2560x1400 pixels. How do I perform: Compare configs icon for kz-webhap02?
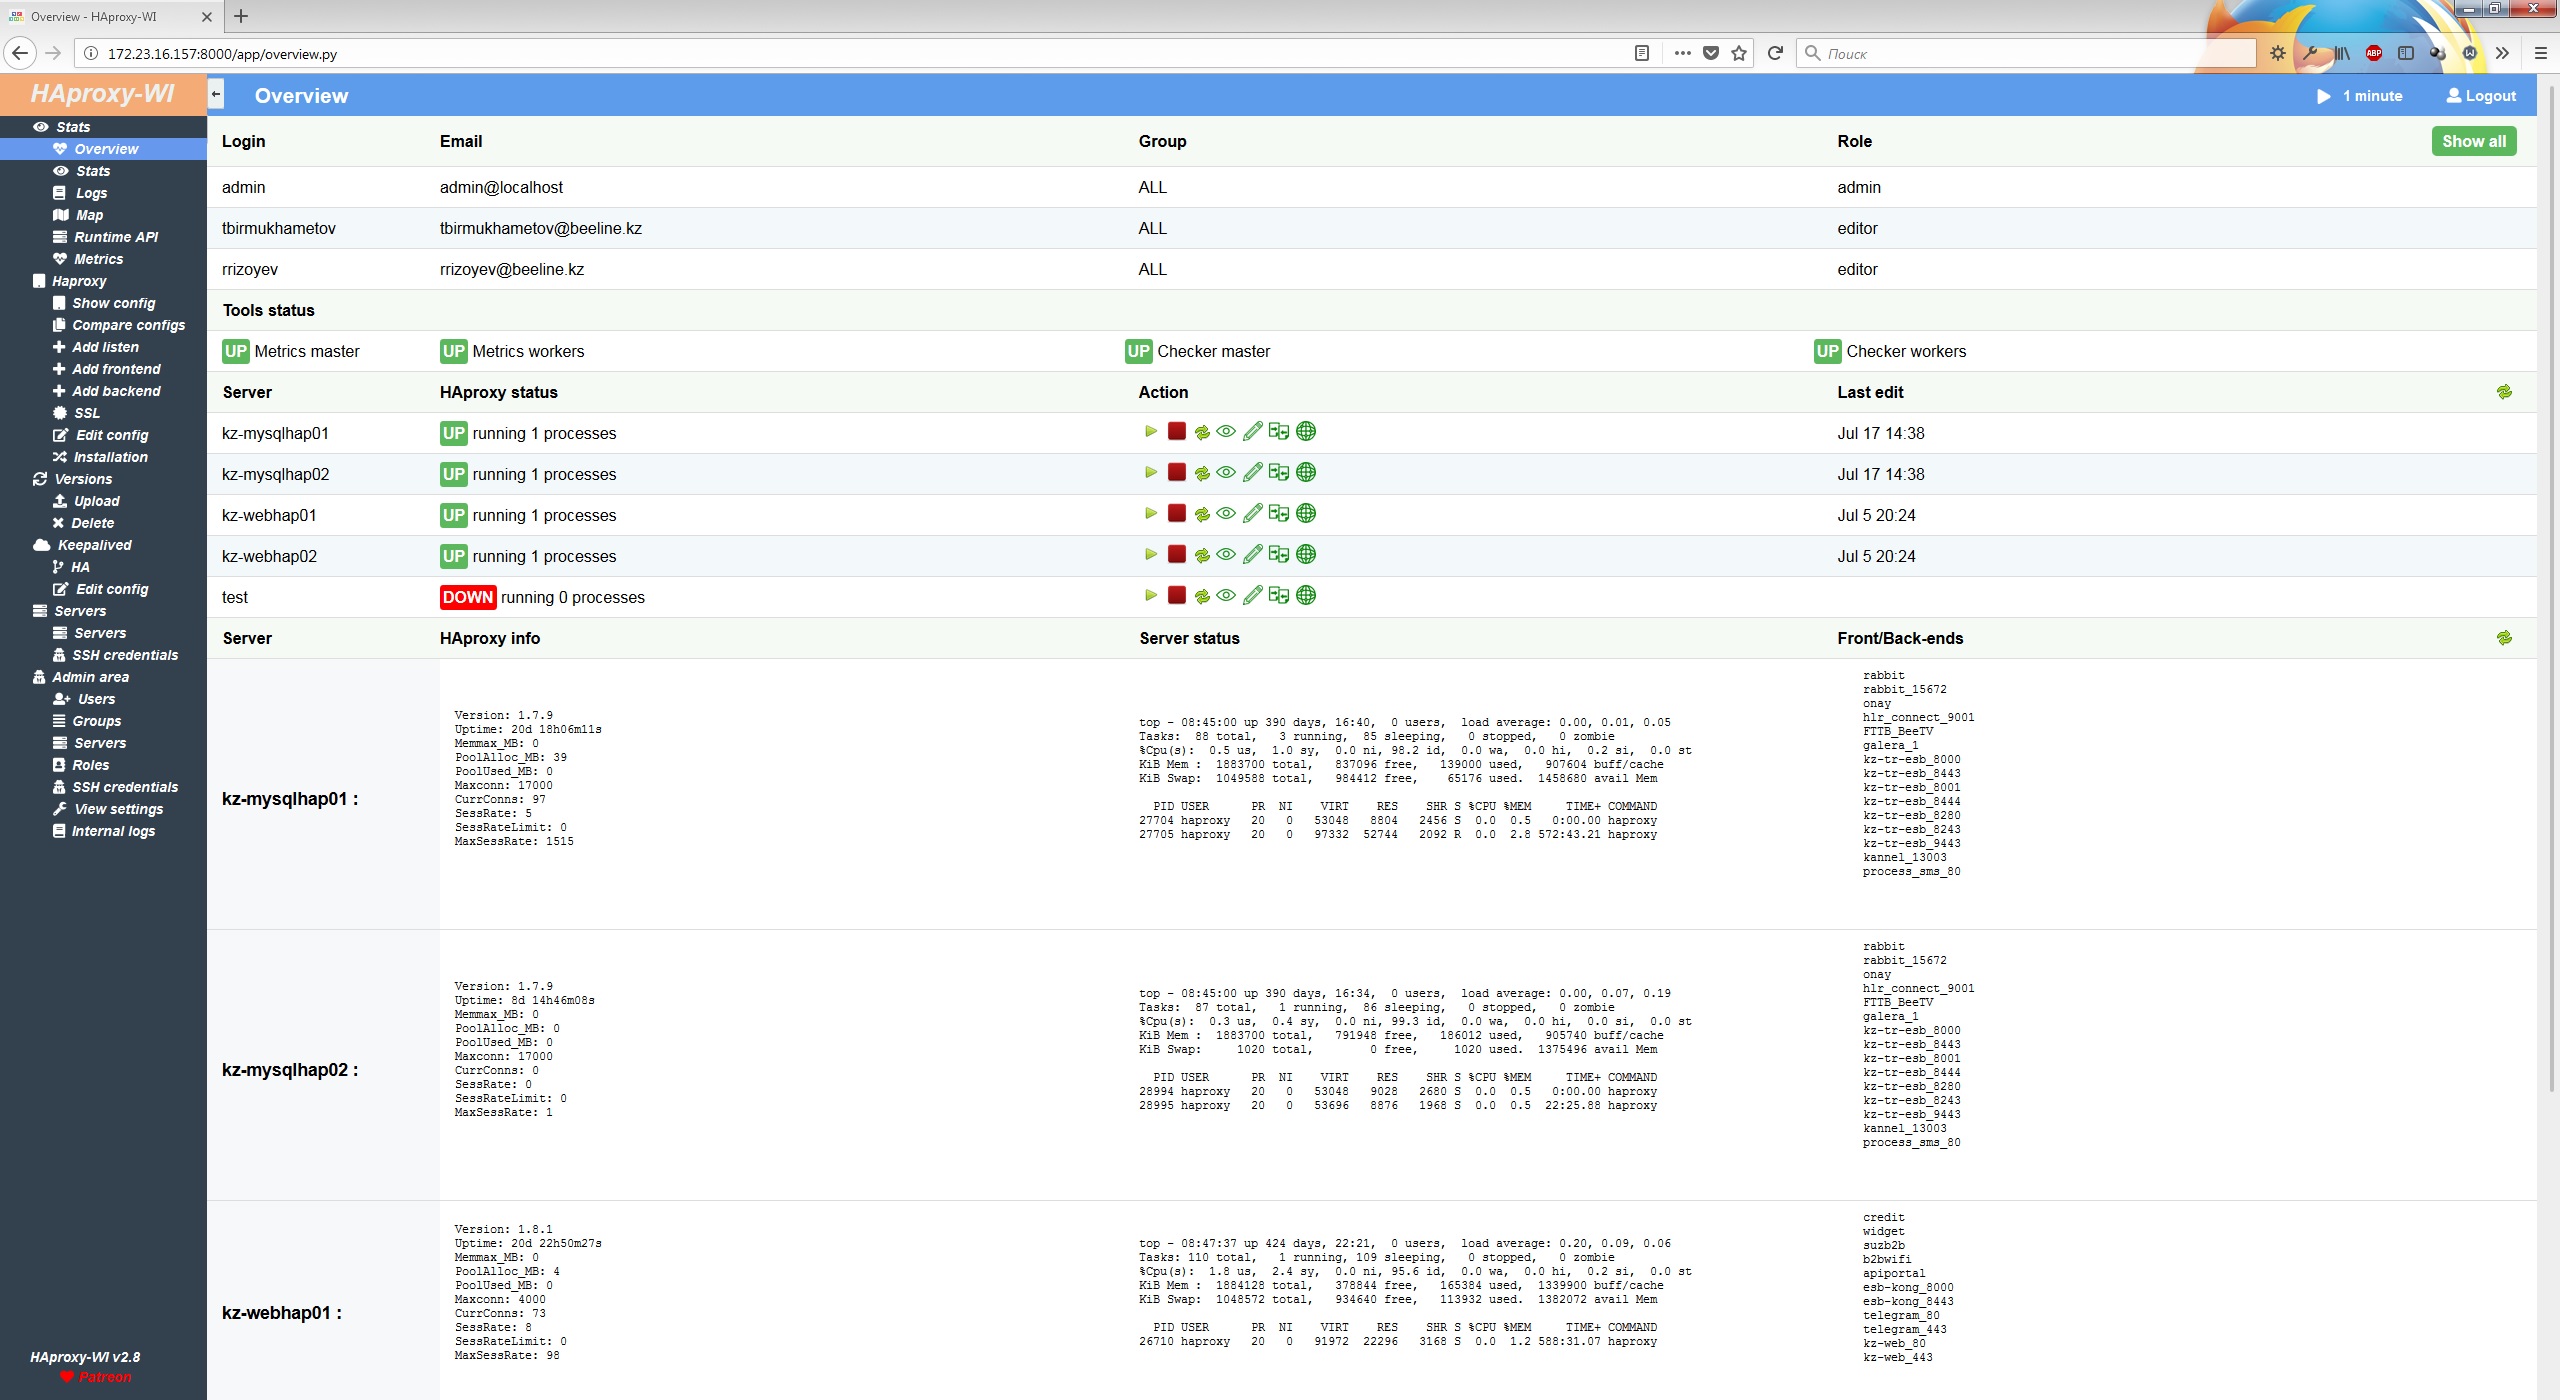1279,555
